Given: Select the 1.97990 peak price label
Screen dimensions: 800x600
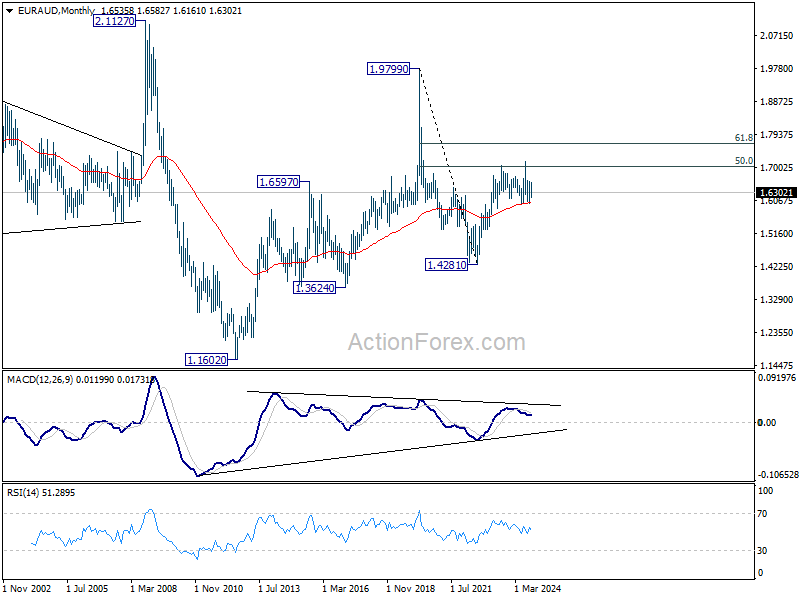Looking at the screenshot, I should 388,69.
